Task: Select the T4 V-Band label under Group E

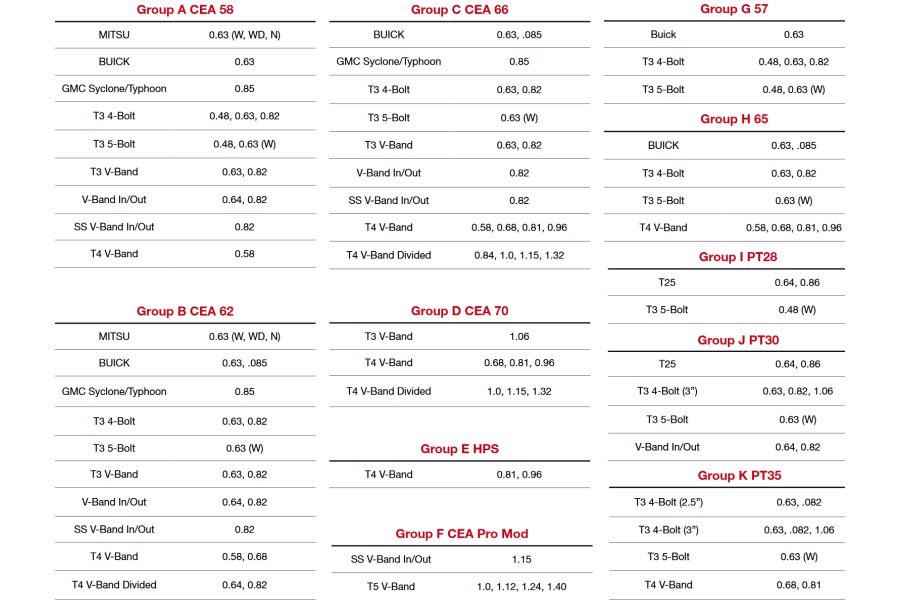Action: click(x=389, y=474)
